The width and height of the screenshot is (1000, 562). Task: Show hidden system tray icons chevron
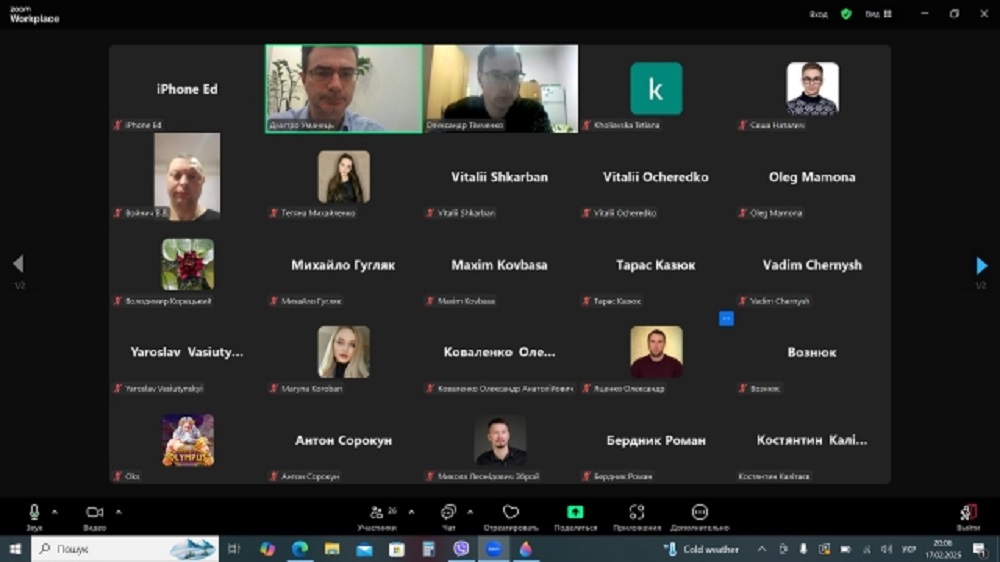pyautogui.click(x=762, y=549)
